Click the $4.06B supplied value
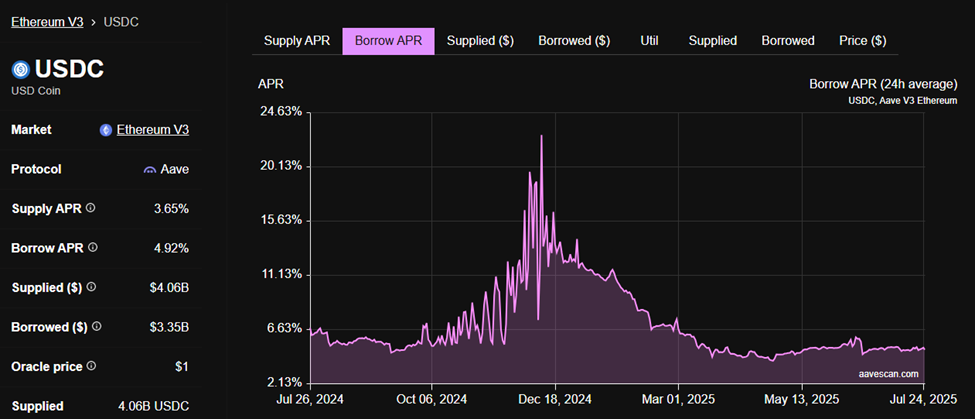 [x=169, y=288]
